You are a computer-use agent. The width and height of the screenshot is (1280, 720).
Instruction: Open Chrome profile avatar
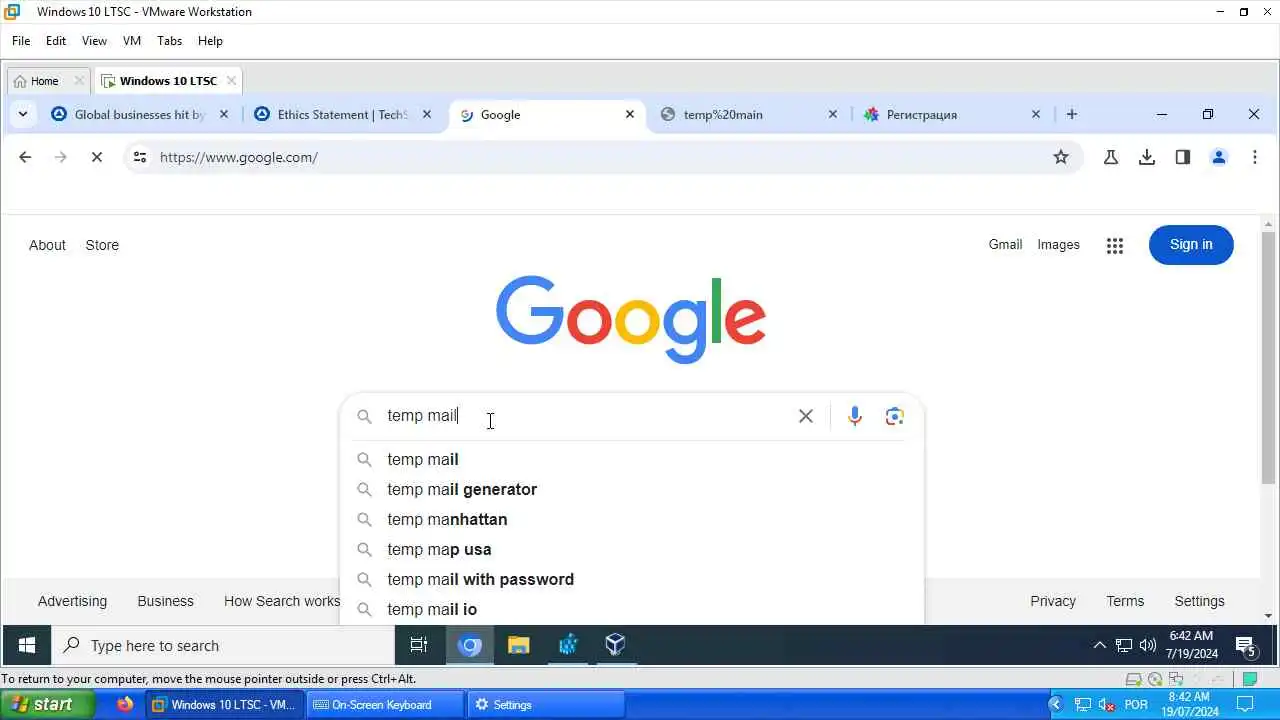pyautogui.click(x=1219, y=157)
